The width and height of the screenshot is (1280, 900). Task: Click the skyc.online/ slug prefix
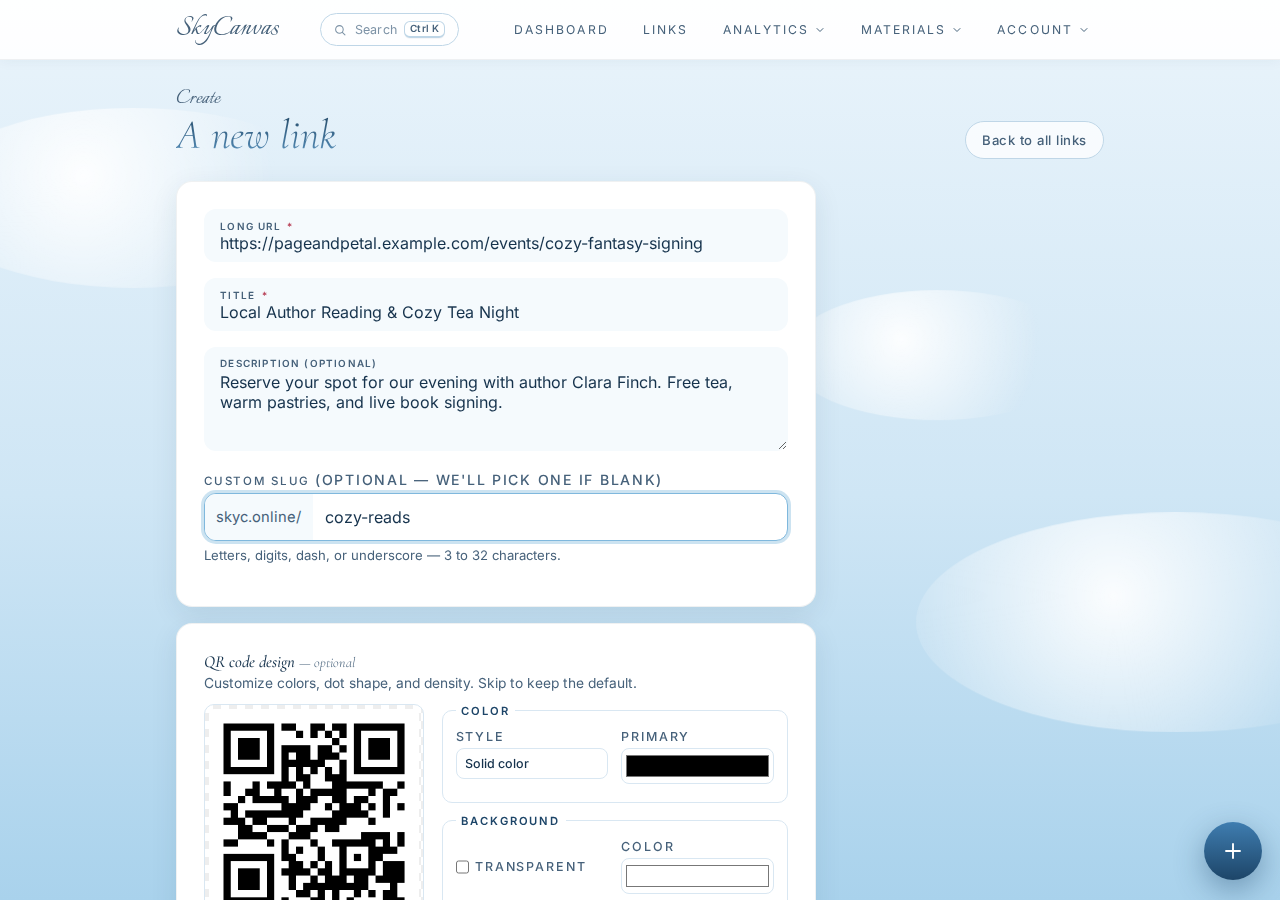point(259,517)
